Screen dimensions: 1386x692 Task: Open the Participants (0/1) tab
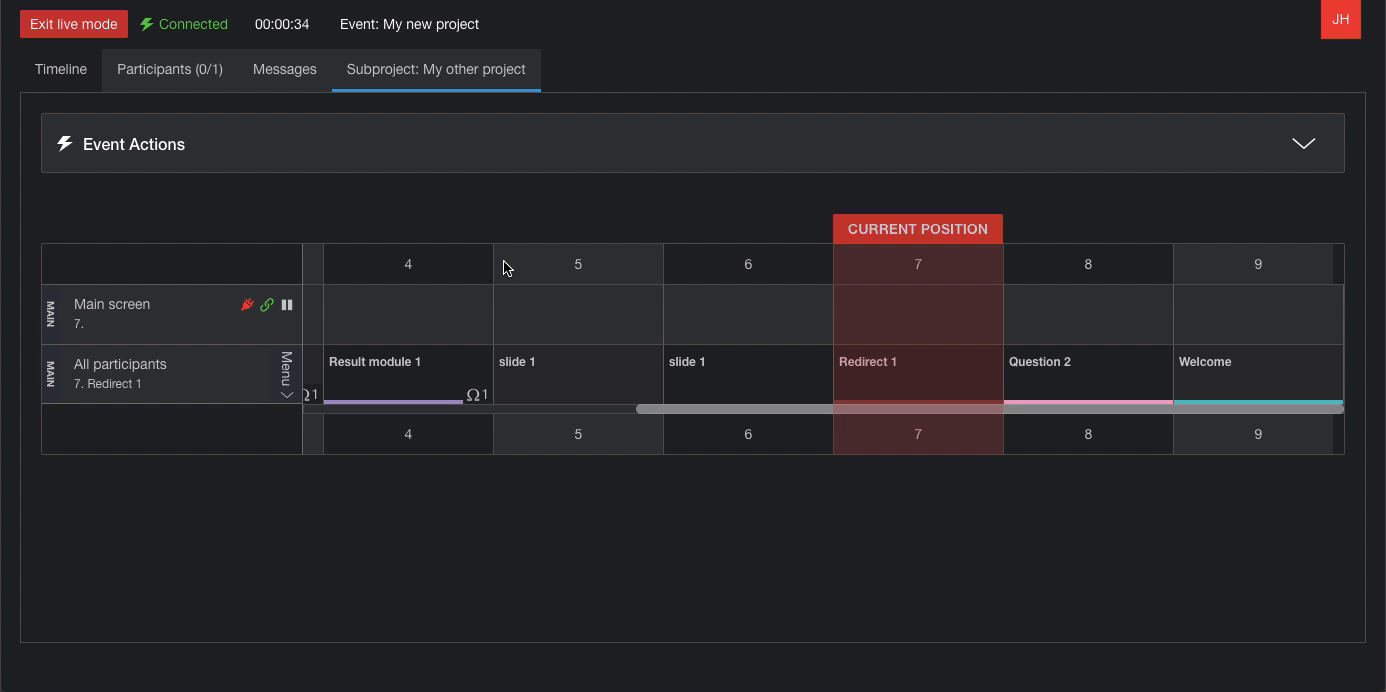[170, 70]
